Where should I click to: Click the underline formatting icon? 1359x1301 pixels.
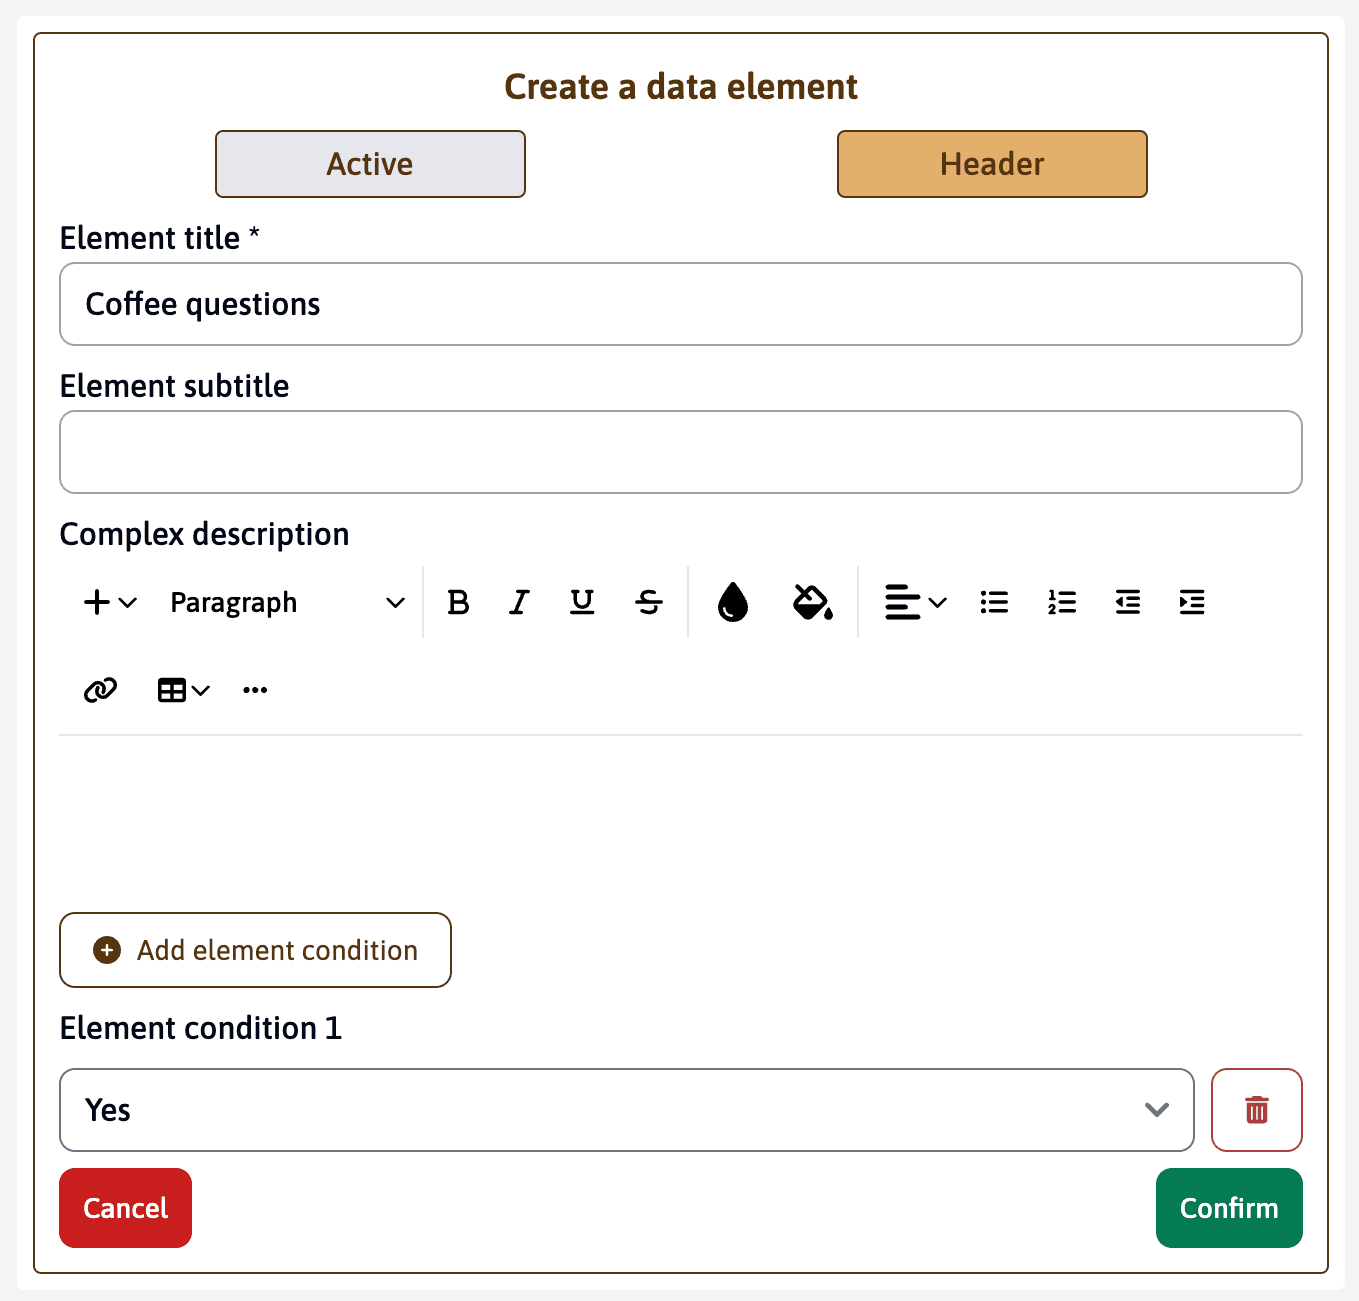(582, 602)
